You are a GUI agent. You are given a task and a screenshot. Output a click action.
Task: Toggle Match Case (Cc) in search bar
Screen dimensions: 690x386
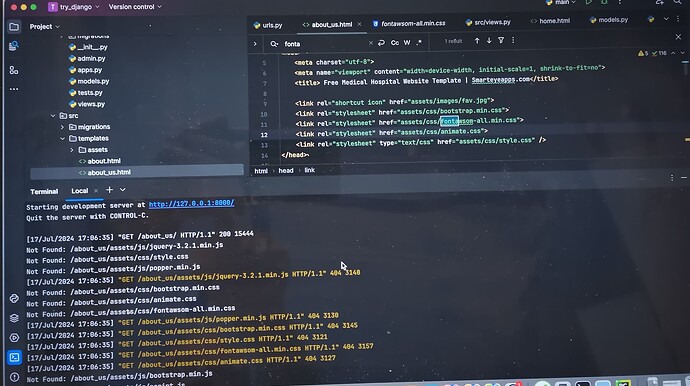click(x=395, y=43)
